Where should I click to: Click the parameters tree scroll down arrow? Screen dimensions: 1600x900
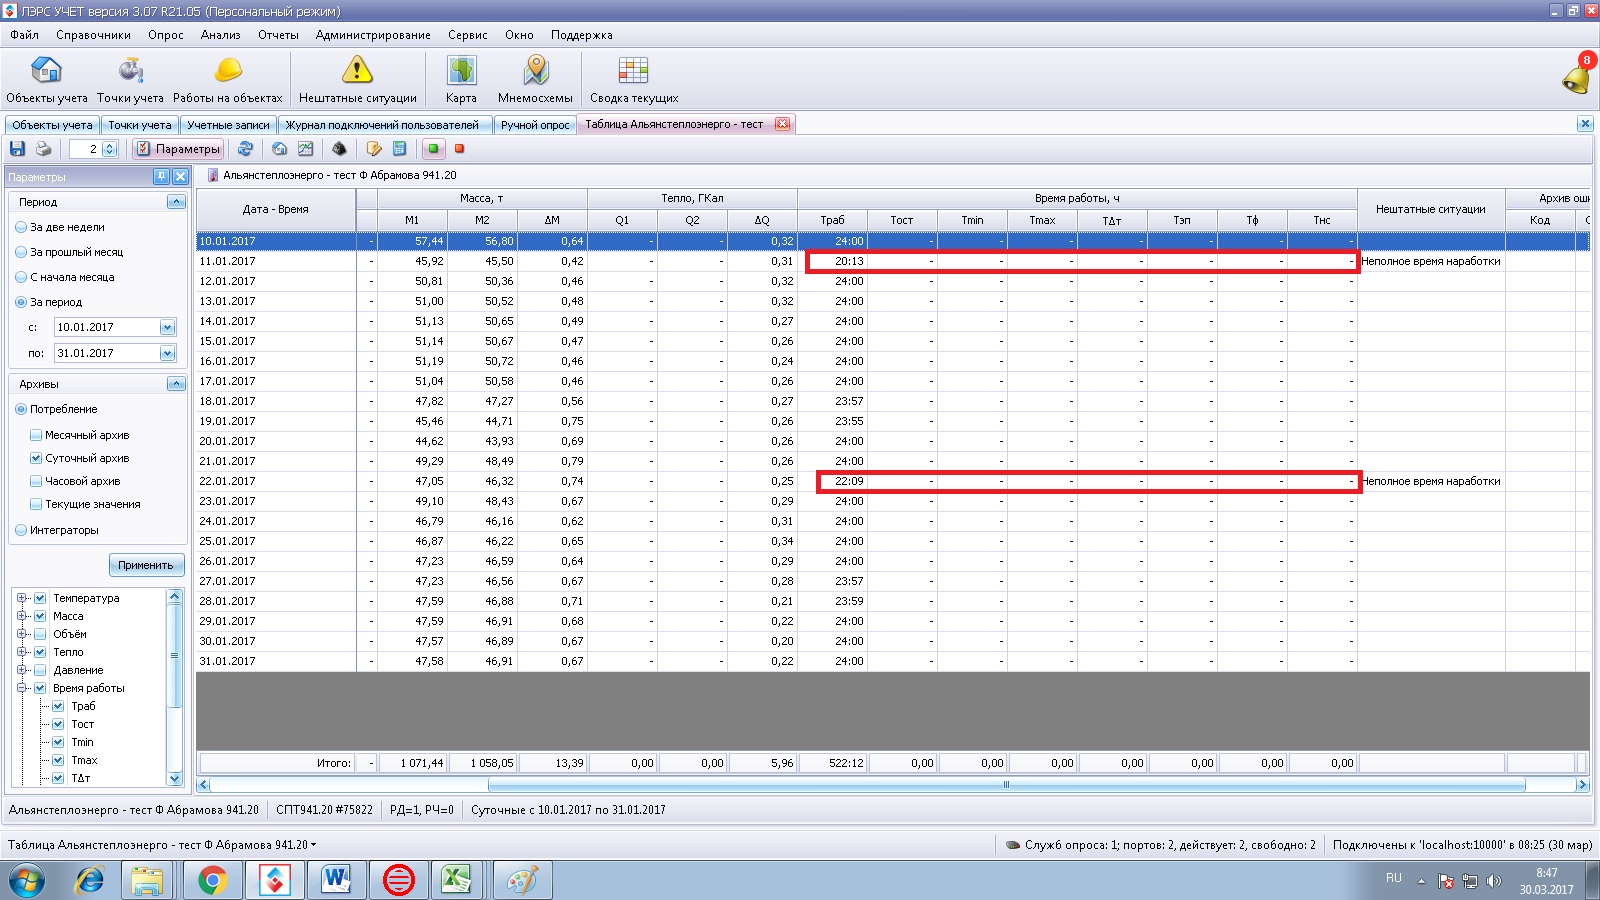(x=175, y=779)
